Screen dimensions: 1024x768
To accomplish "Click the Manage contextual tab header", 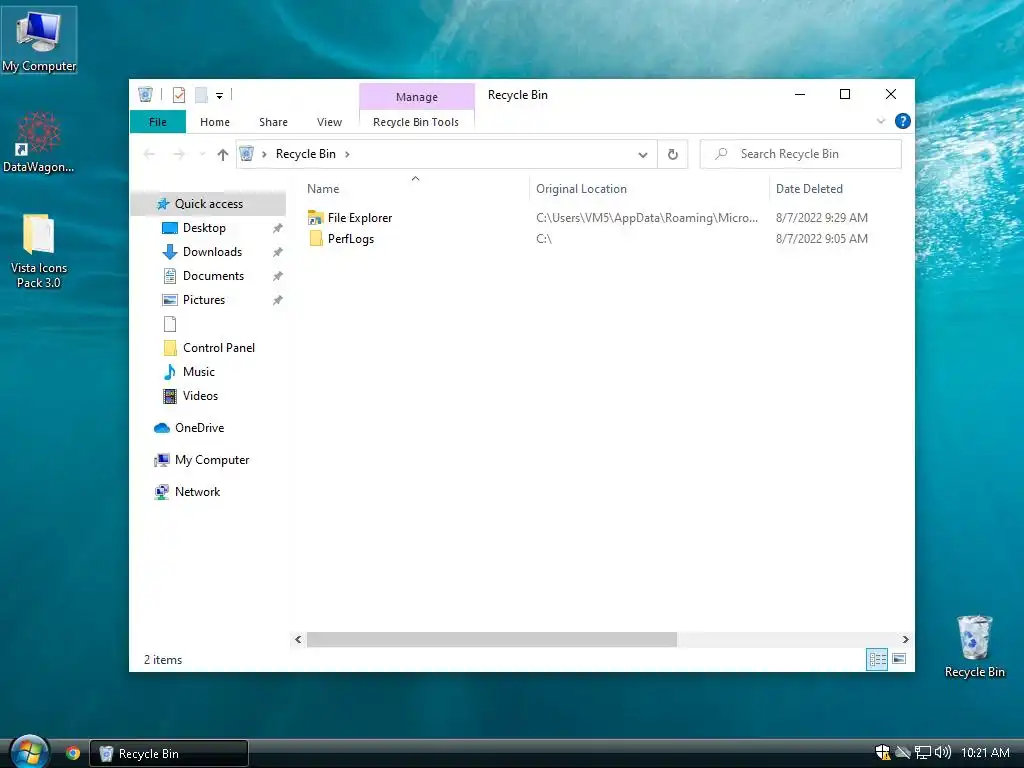I will pos(417,97).
